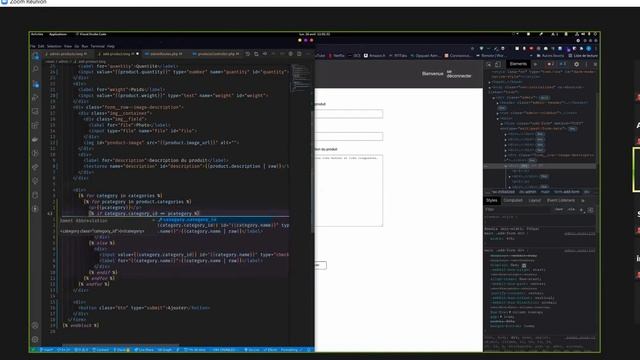Open the Accounts icon in the activity bar
The height and width of the screenshot is (360, 640).
point(36,326)
